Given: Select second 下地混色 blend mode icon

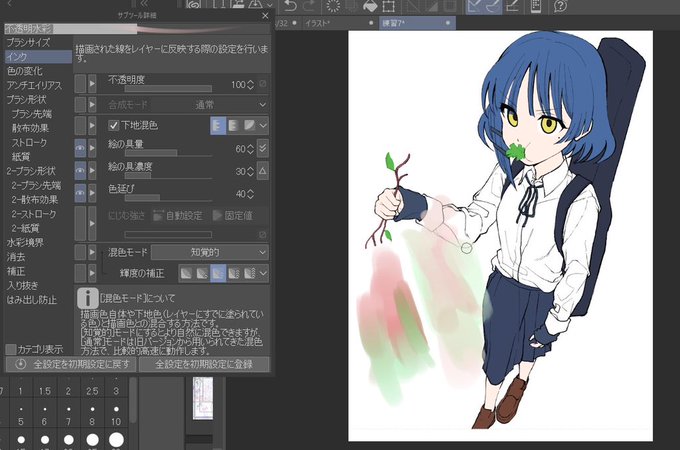Looking at the screenshot, I should click(x=234, y=126).
